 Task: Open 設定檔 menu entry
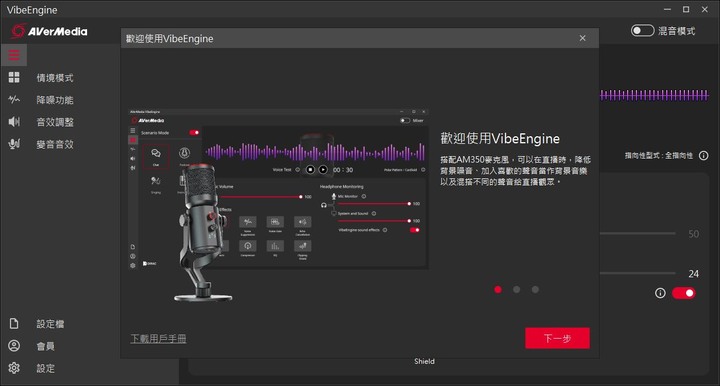pyautogui.click(x=51, y=324)
